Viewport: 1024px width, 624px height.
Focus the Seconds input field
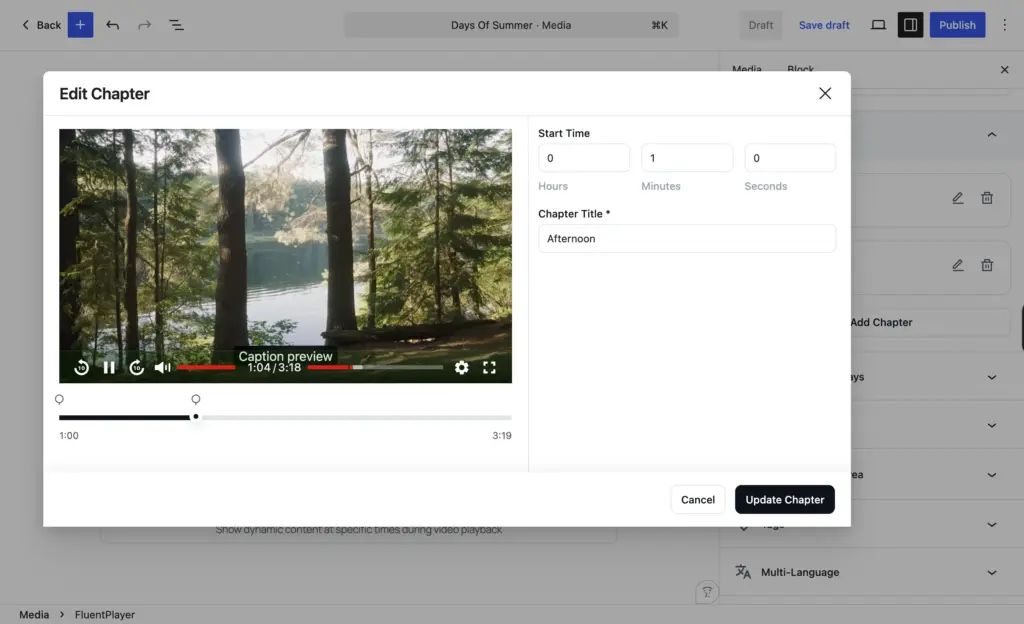[x=790, y=158]
